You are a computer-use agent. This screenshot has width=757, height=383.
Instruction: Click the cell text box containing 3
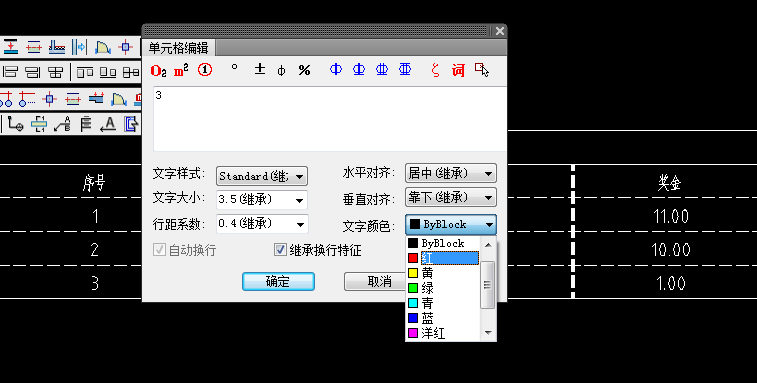pyautogui.click(x=330, y=119)
